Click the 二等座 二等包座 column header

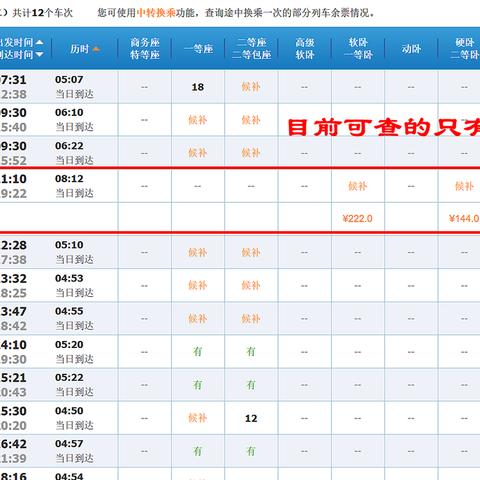[x=251, y=49]
